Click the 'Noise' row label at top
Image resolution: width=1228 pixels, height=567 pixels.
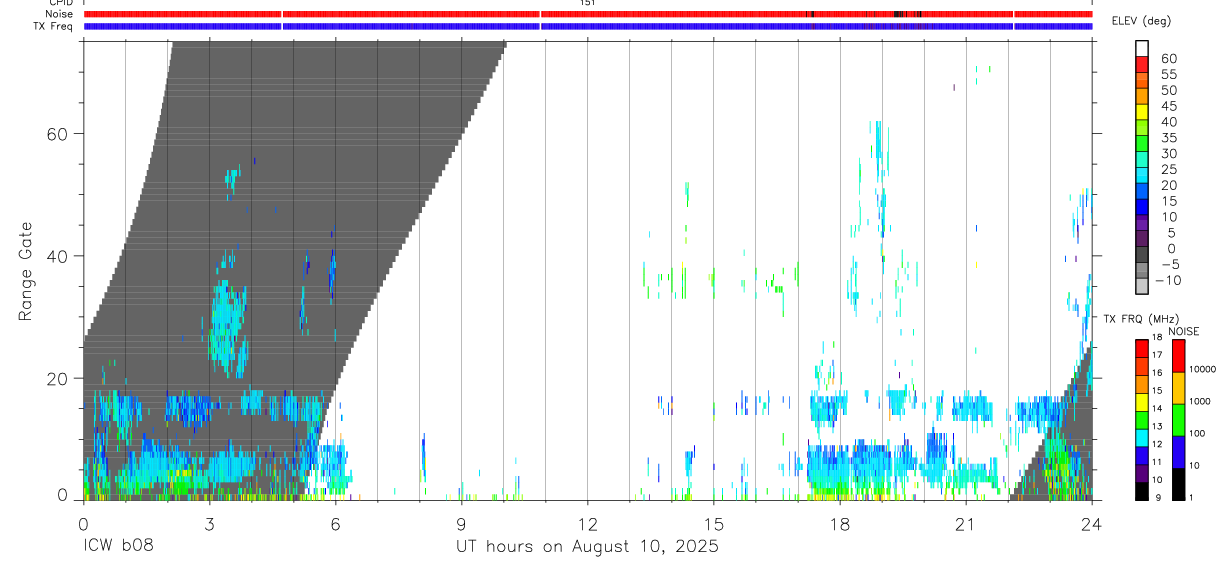coord(60,14)
